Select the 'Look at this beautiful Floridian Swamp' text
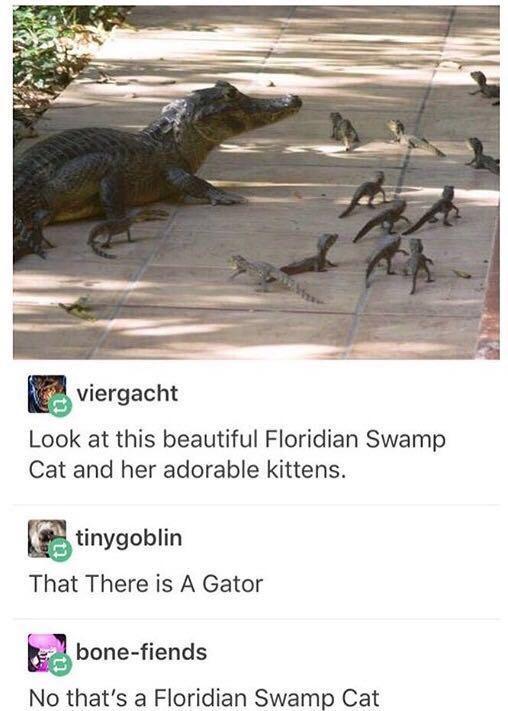The width and height of the screenshot is (508, 711). (x=237, y=440)
